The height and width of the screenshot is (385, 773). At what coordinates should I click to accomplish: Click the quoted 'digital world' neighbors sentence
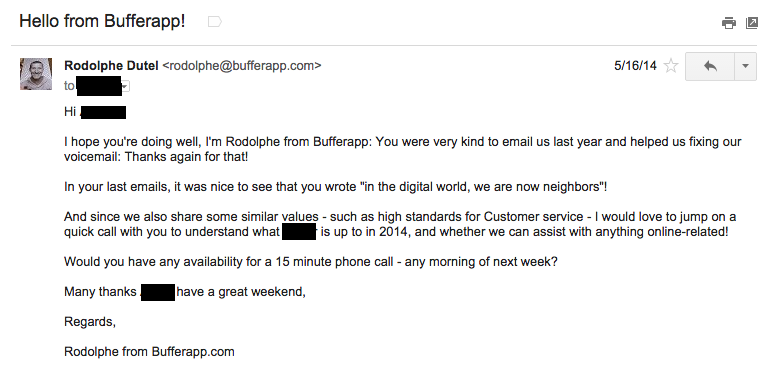tap(336, 187)
